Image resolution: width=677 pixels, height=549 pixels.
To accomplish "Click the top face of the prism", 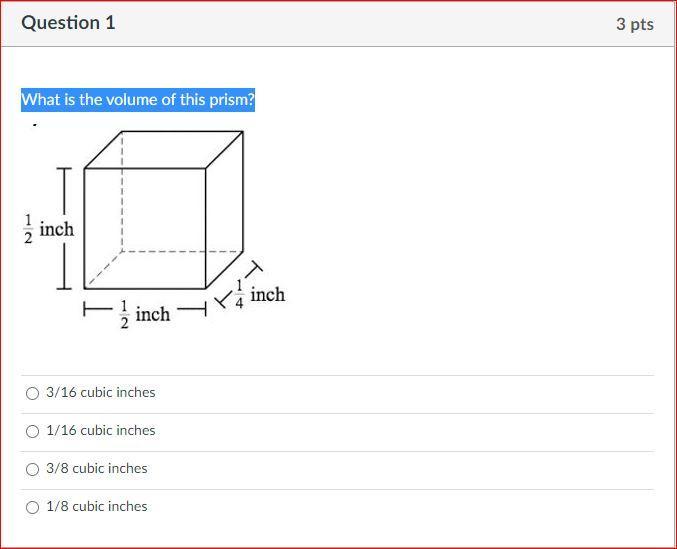I will tap(164, 150).
